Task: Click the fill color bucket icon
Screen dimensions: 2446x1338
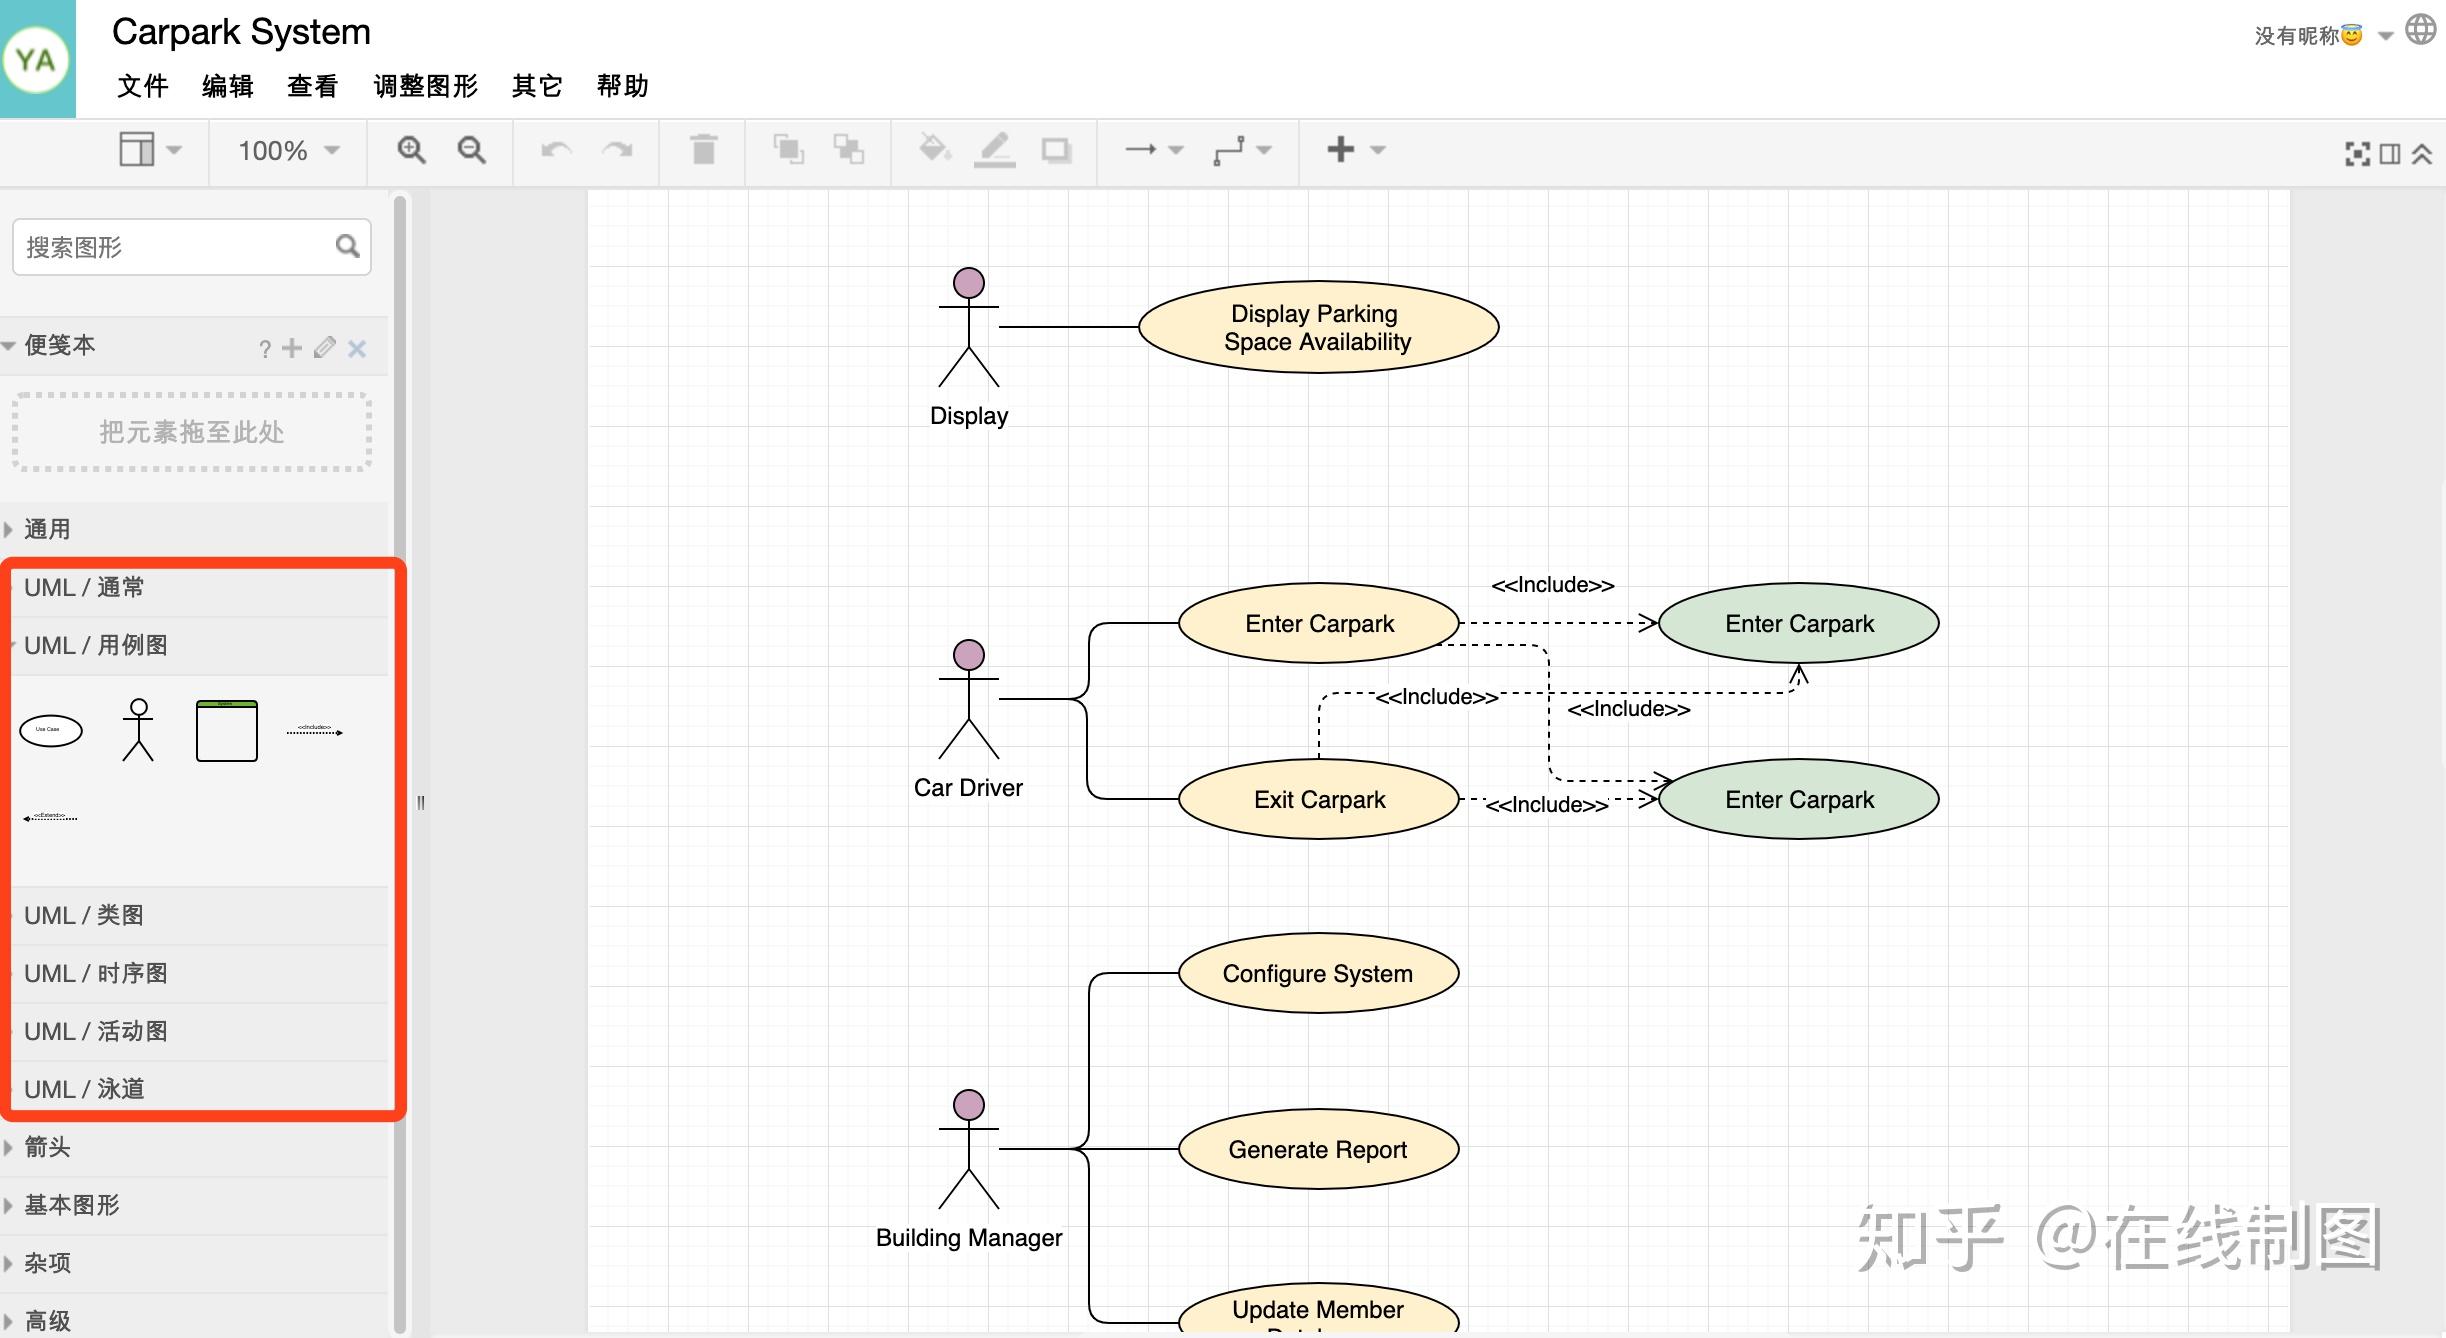Action: [934, 149]
